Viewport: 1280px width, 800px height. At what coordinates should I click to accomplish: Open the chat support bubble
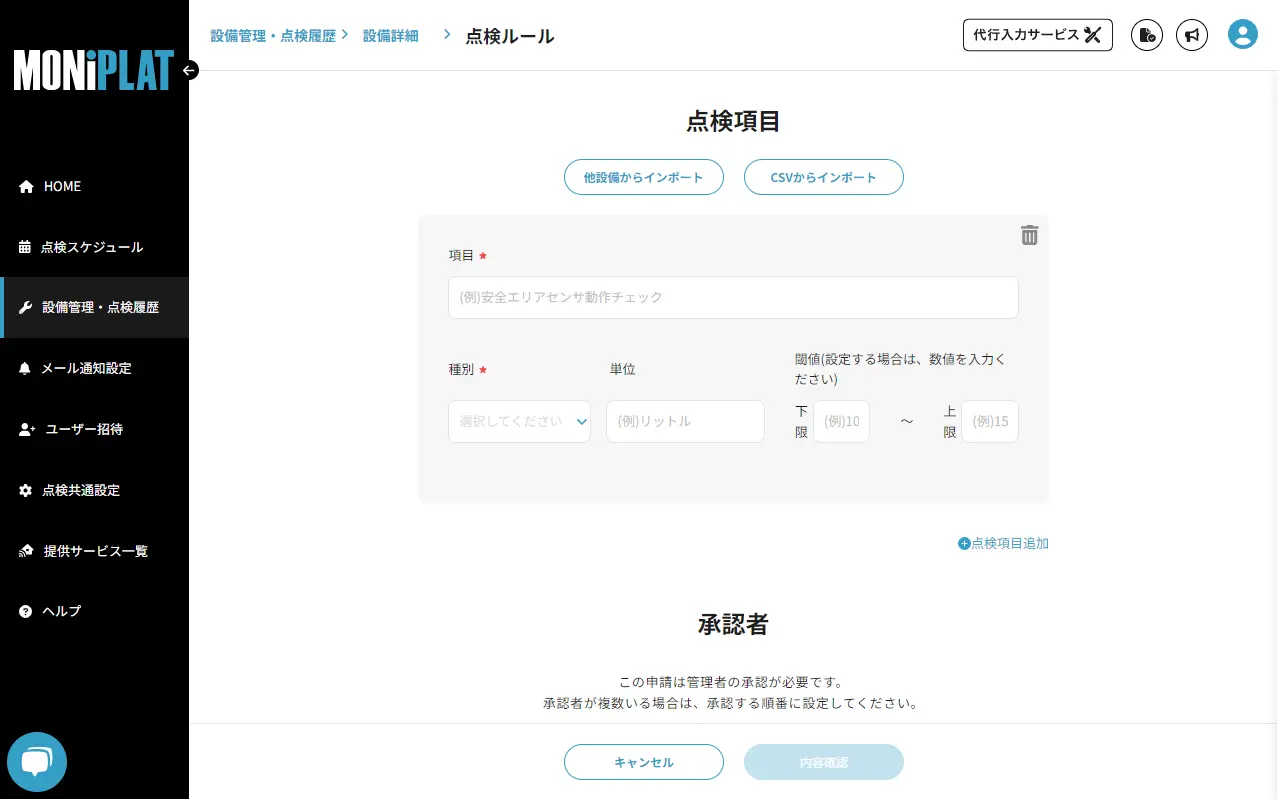pyautogui.click(x=36, y=761)
